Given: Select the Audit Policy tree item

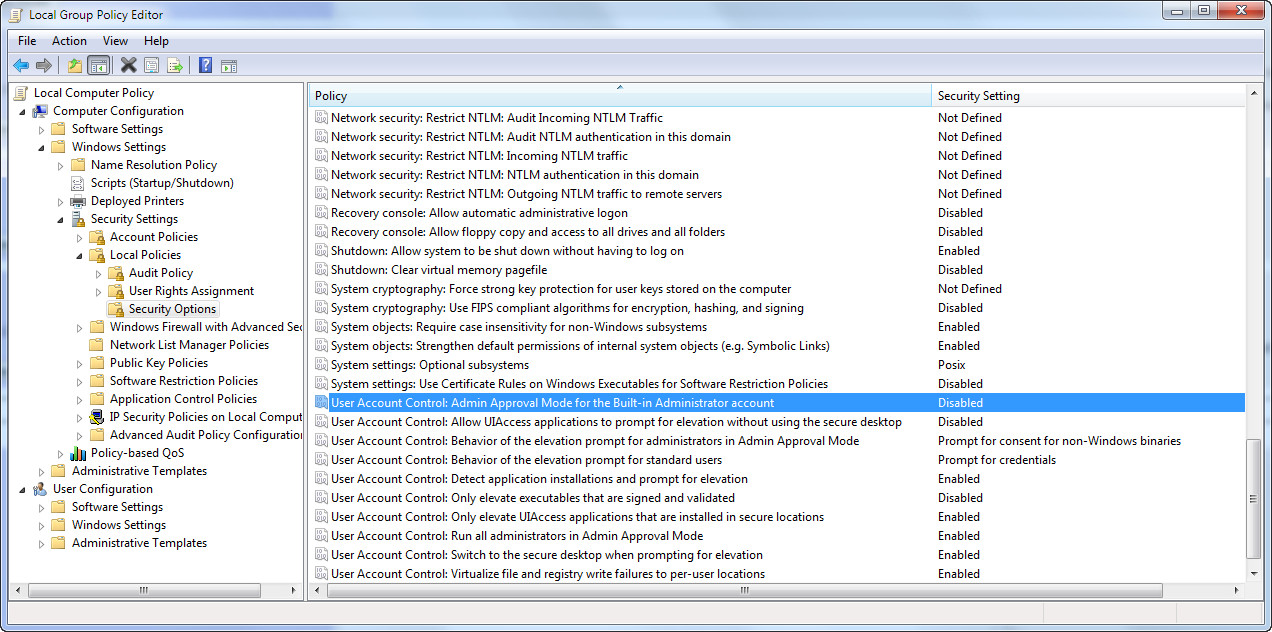Looking at the screenshot, I should coord(160,273).
